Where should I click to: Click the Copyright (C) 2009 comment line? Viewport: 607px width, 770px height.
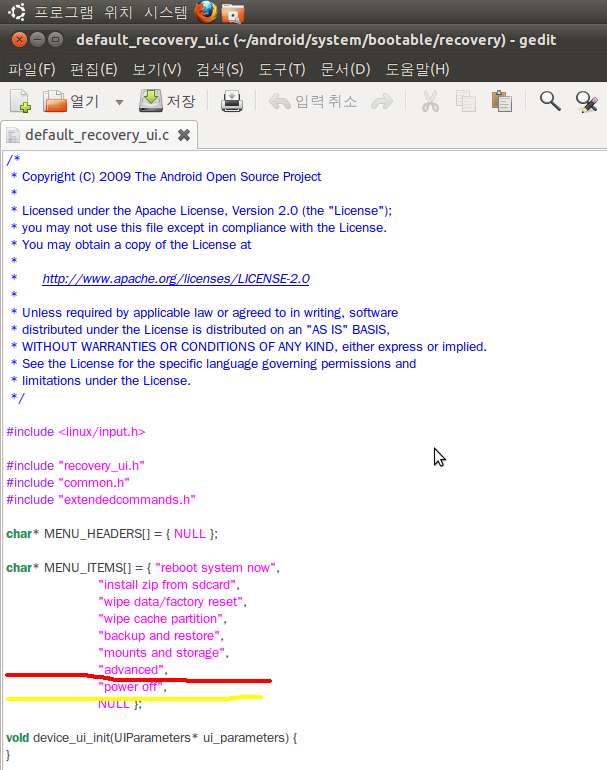click(x=166, y=177)
